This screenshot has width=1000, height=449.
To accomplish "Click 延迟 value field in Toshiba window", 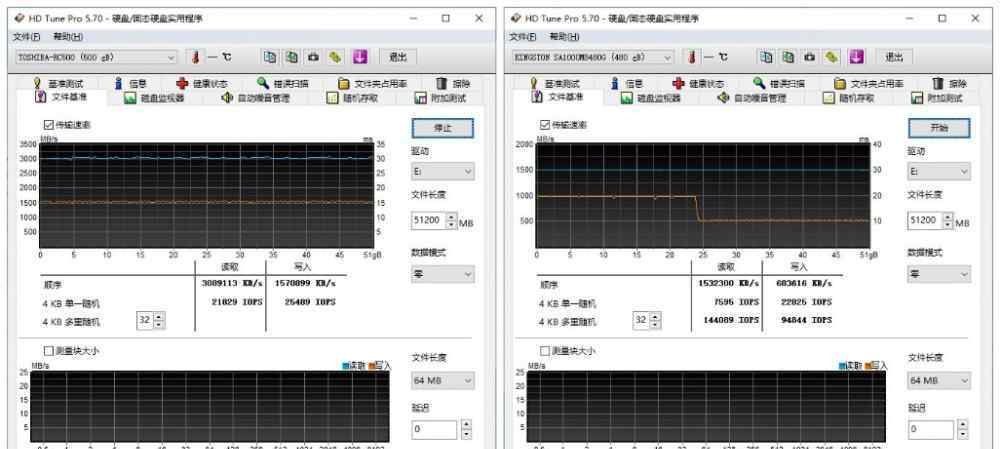I will [434, 429].
